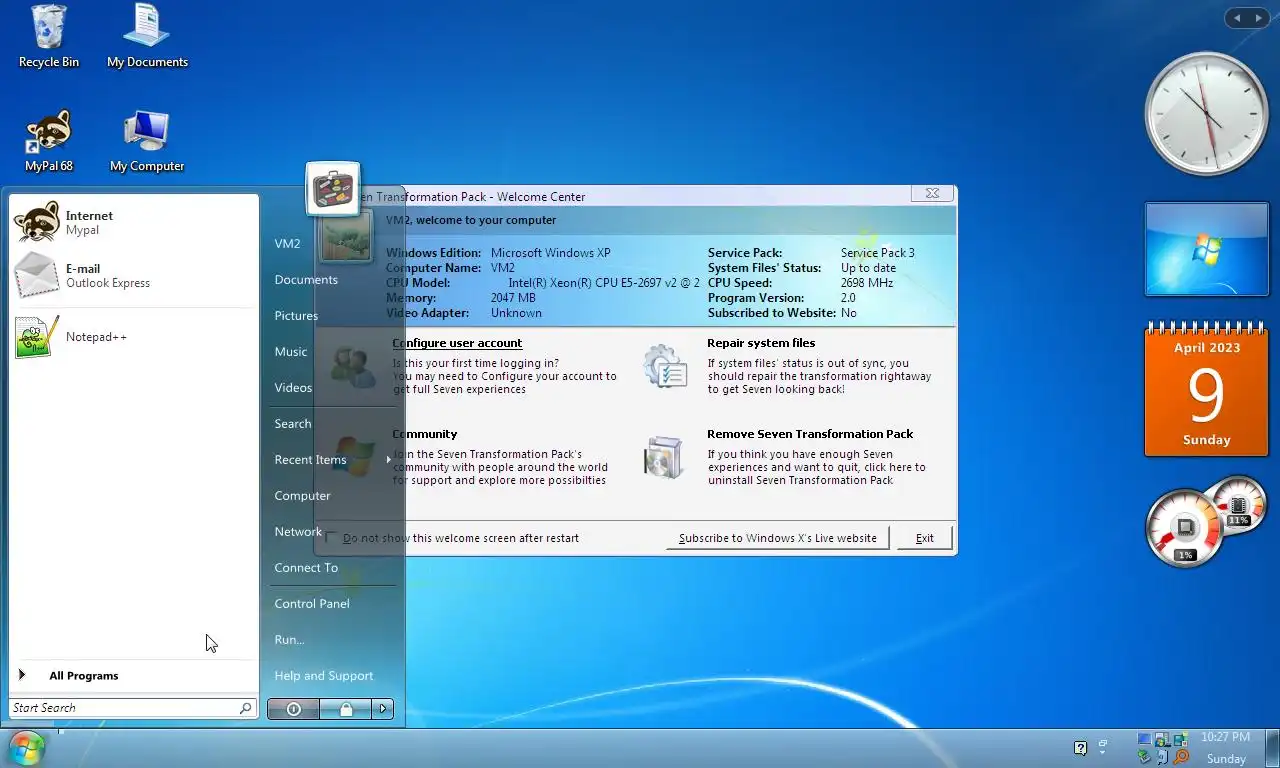Close the Welcome Center window
The image size is (1280, 768).
tap(932, 193)
